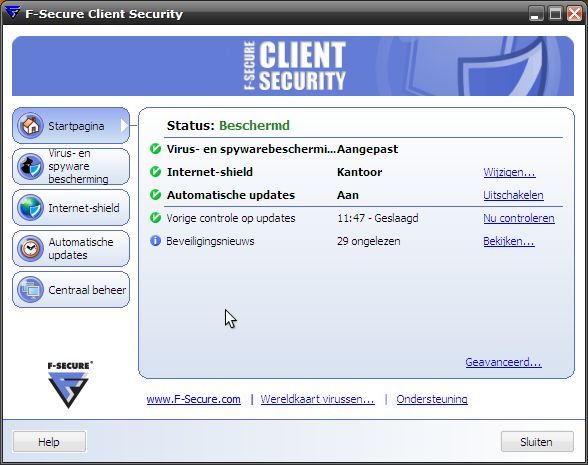The height and width of the screenshot is (465, 588).
Task: Click the Aan value for automatic updates
Action: click(348, 195)
